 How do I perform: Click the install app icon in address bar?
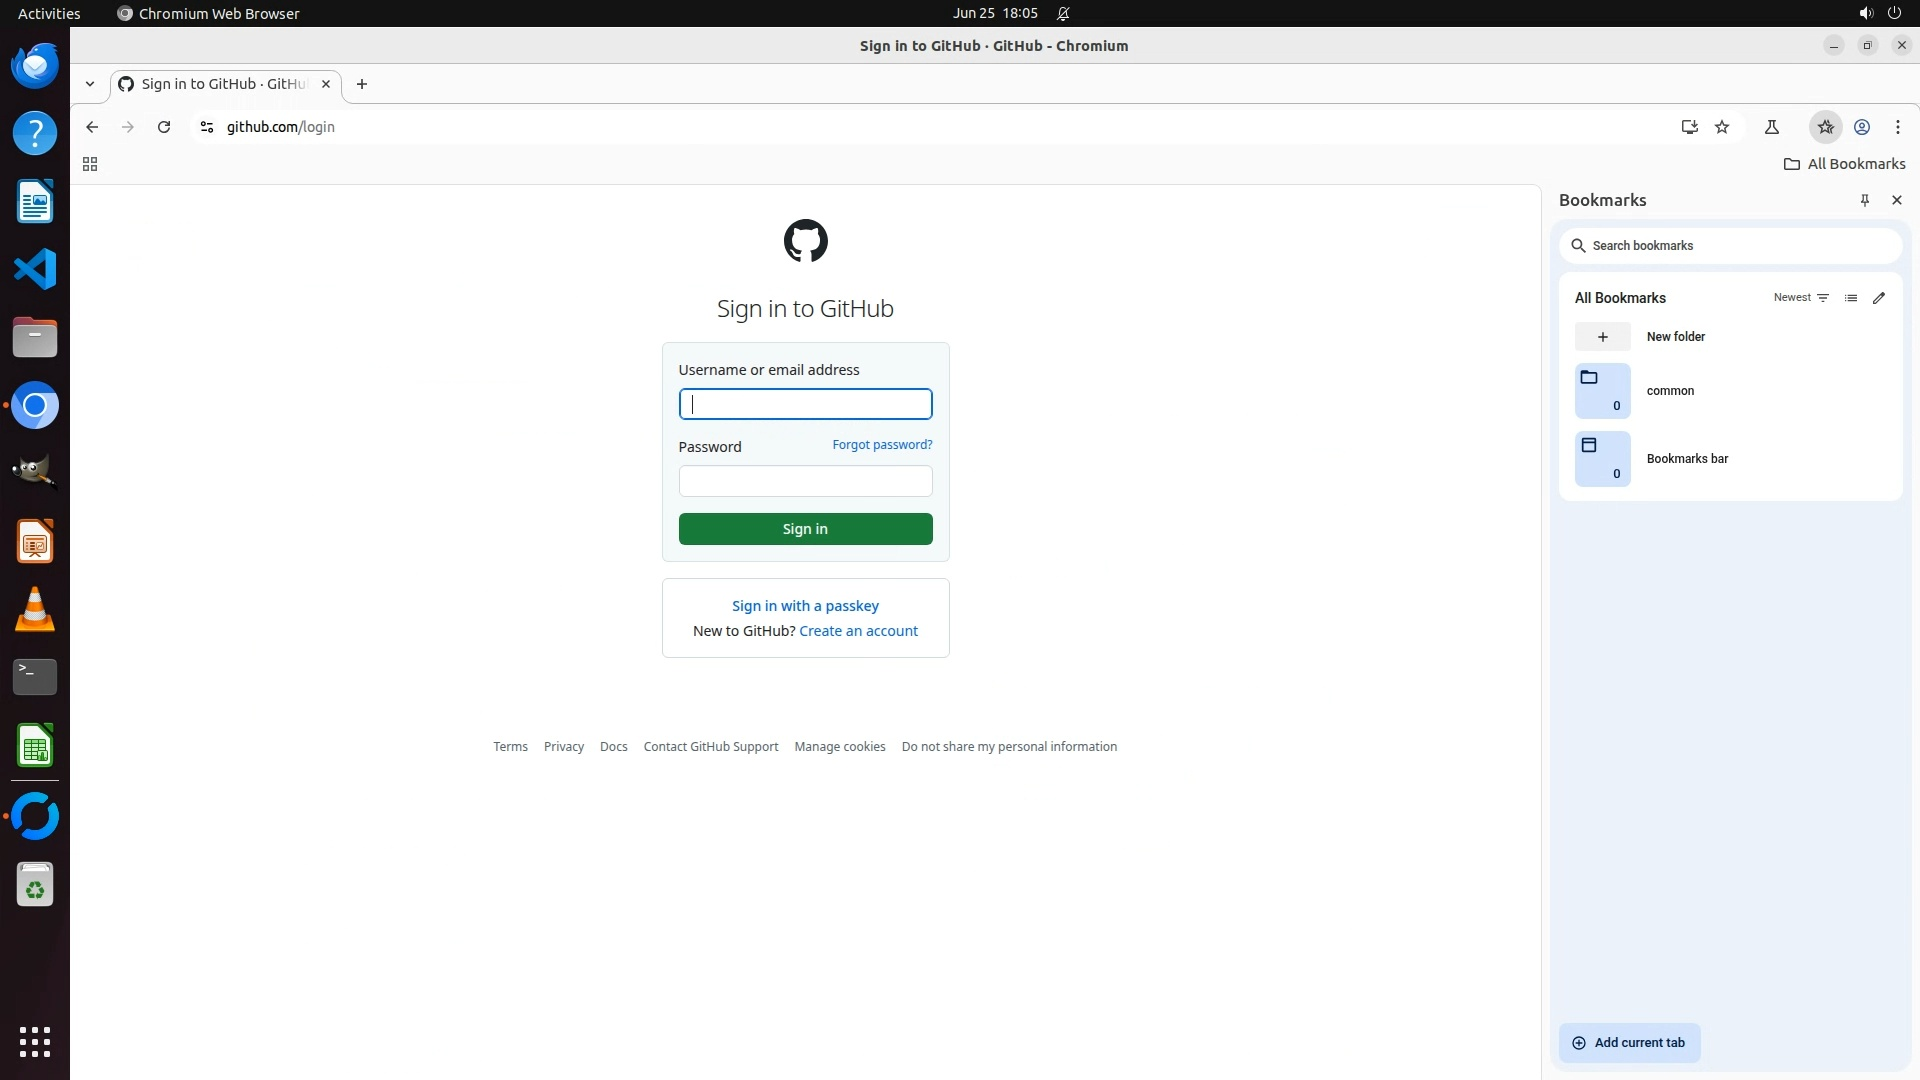pos(1689,127)
